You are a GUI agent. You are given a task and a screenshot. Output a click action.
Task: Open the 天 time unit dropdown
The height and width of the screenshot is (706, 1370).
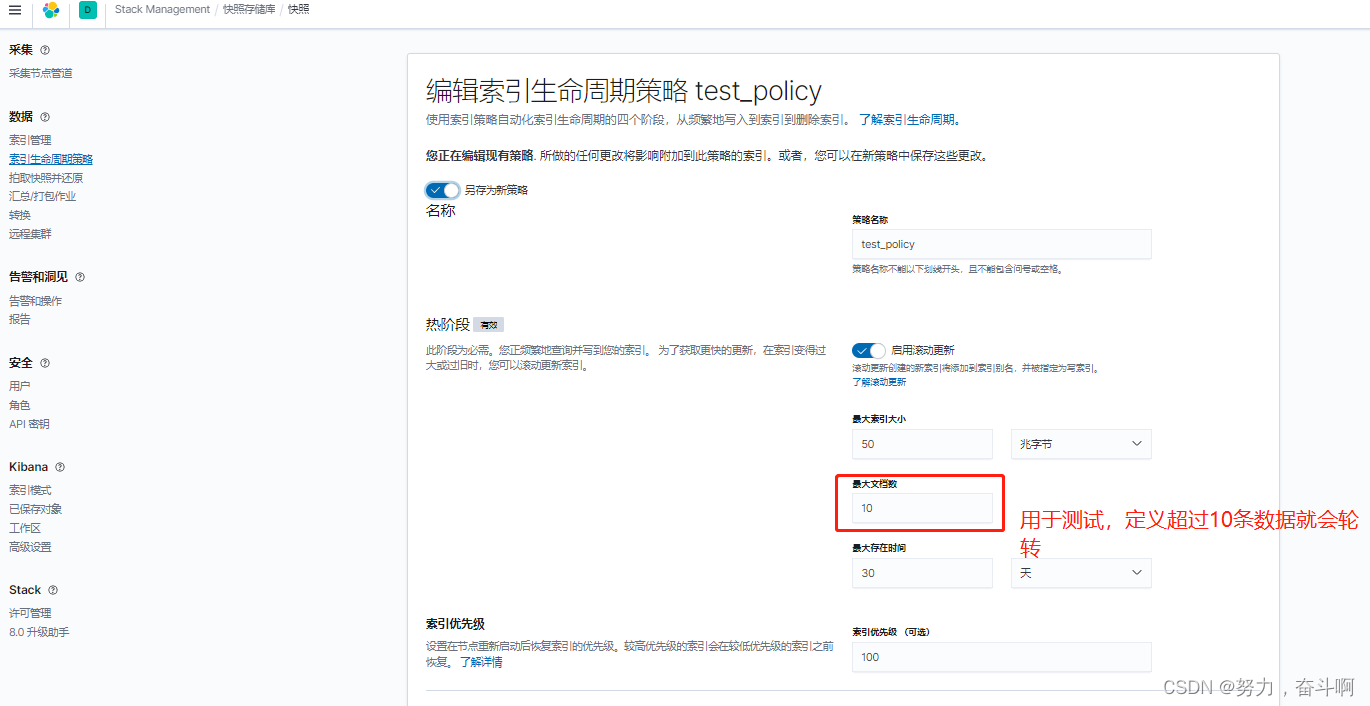pyautogui.click(x=1081, y=573)
